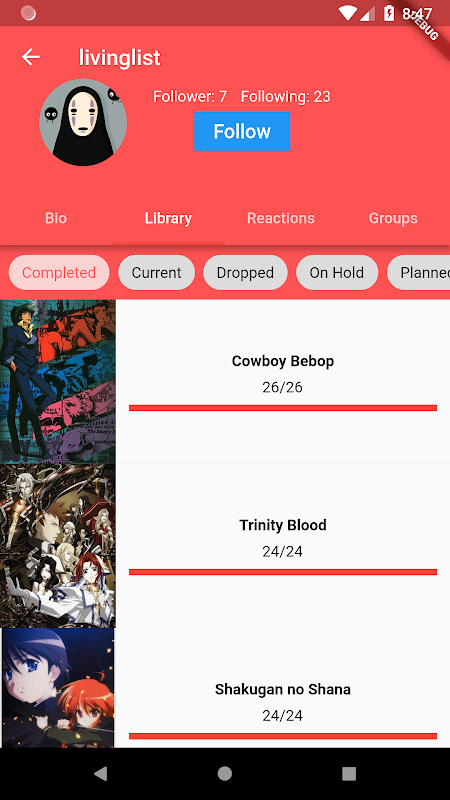
Task: Open the livinglist profile avatar
Action: click(x=83, y=122)
